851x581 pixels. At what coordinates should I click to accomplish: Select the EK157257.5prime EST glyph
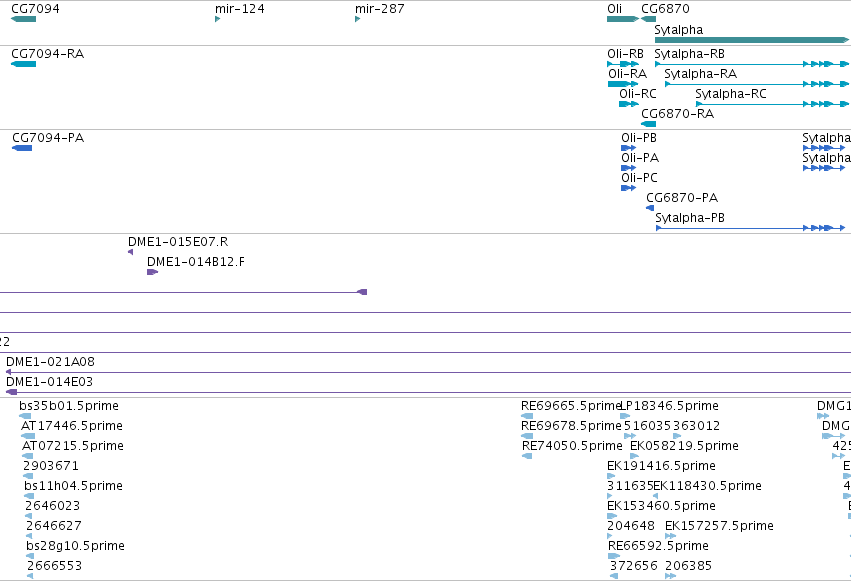pyautogui.click(x=671, y=537)
